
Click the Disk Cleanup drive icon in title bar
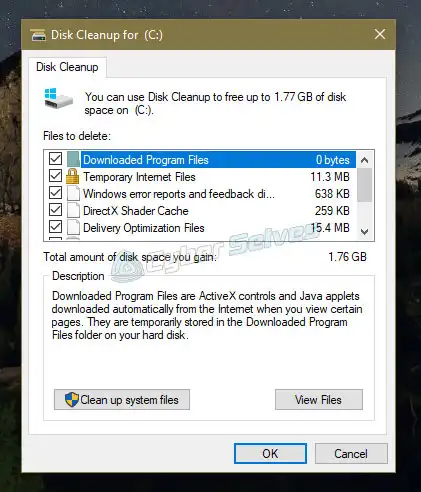coord(38,35)
